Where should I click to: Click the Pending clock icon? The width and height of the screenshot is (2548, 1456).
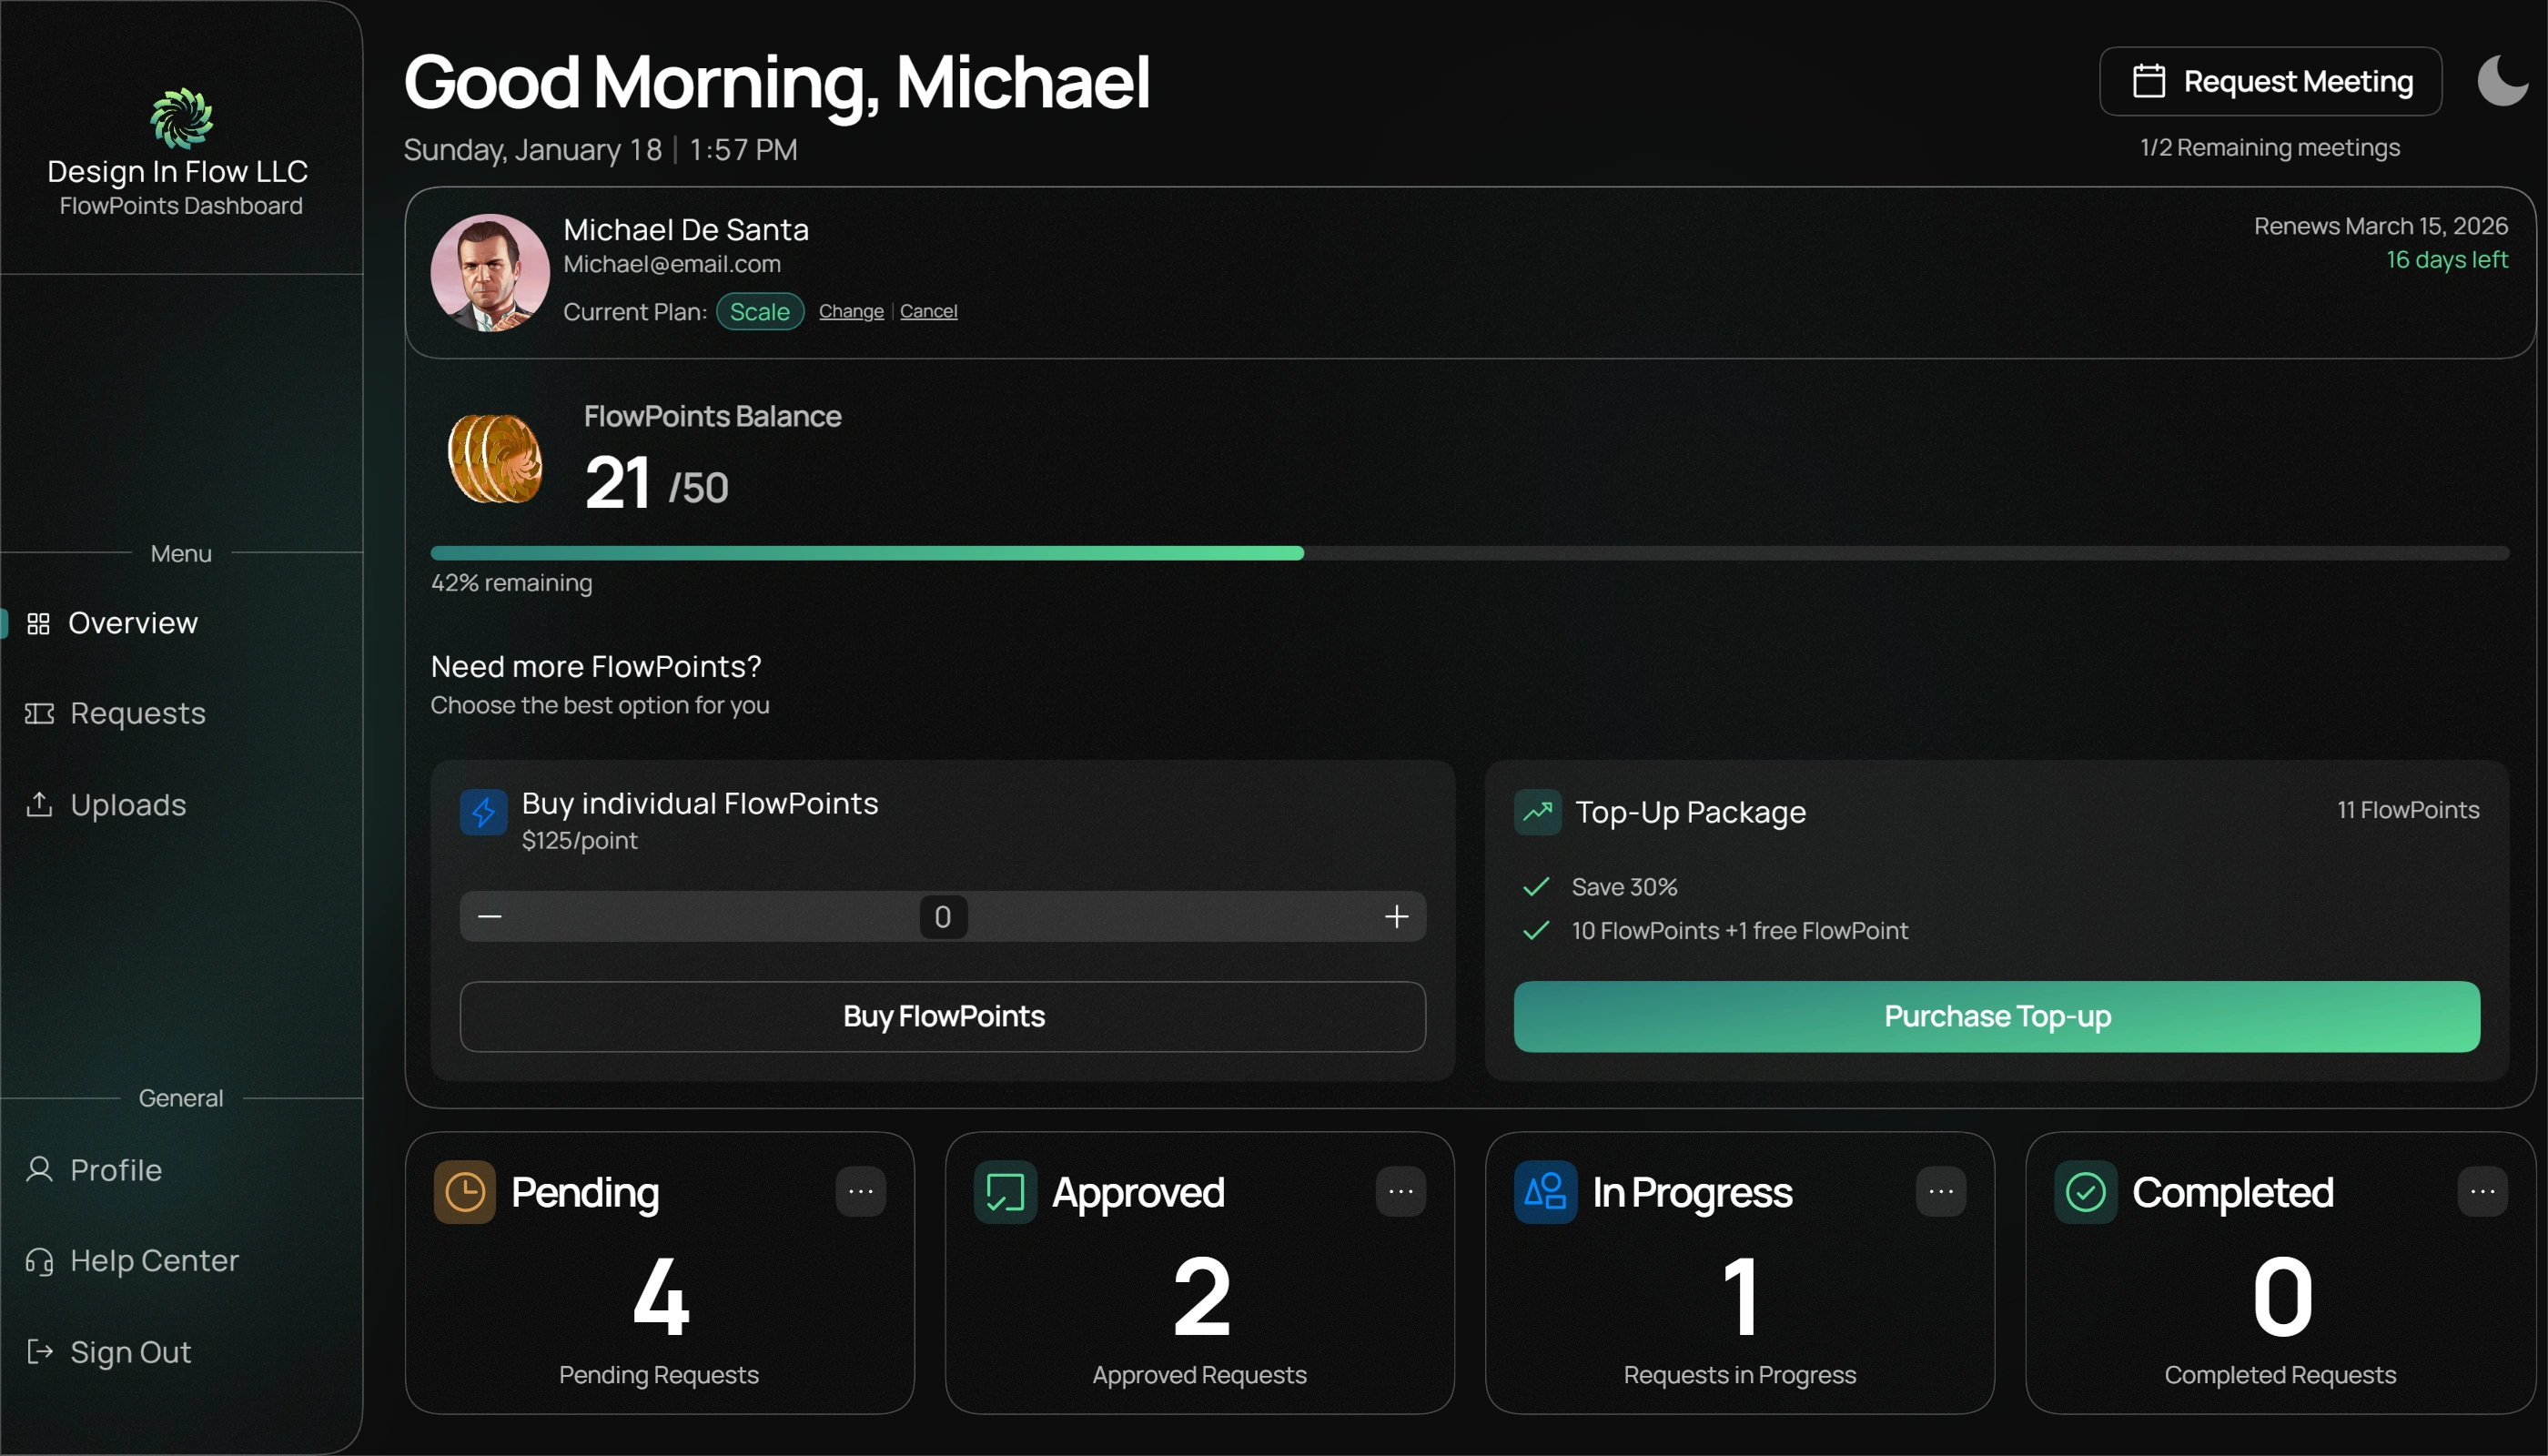(x=464, y=1191)
